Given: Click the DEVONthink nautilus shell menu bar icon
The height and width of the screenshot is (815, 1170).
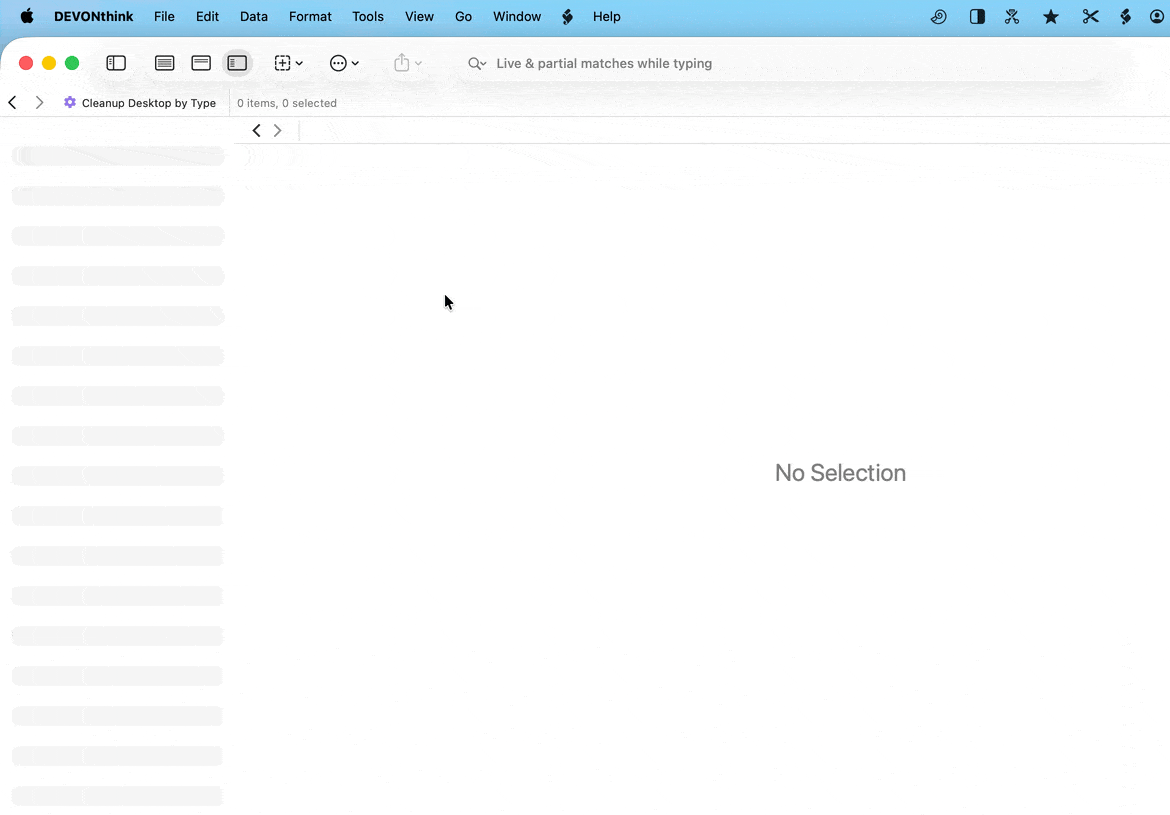Looking at the screenshot, I should (x=938, y=17).
